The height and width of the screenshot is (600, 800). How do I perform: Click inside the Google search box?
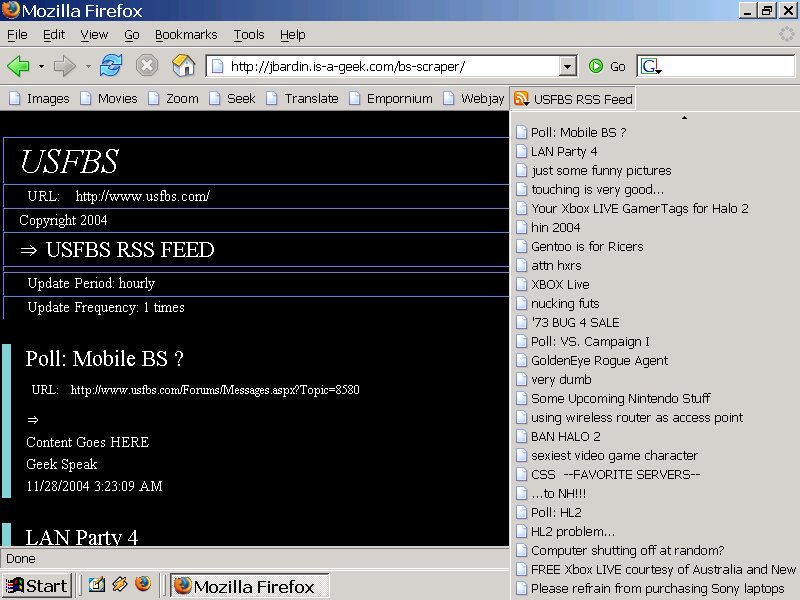point(727,66)
